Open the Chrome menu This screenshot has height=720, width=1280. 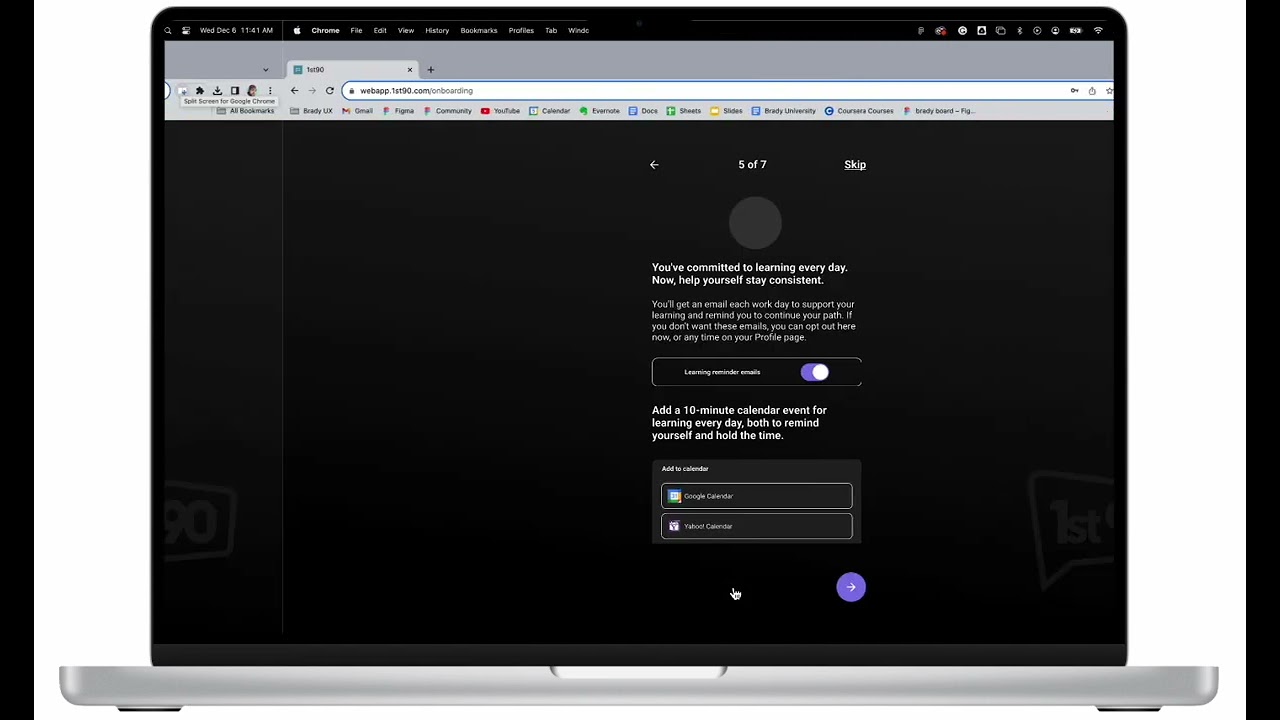pos(325,31)
